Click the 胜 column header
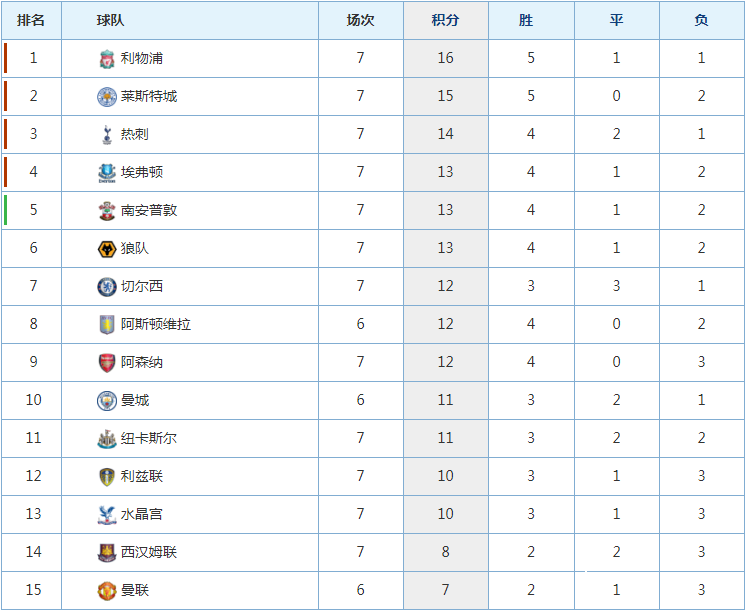 pos(526,20)
